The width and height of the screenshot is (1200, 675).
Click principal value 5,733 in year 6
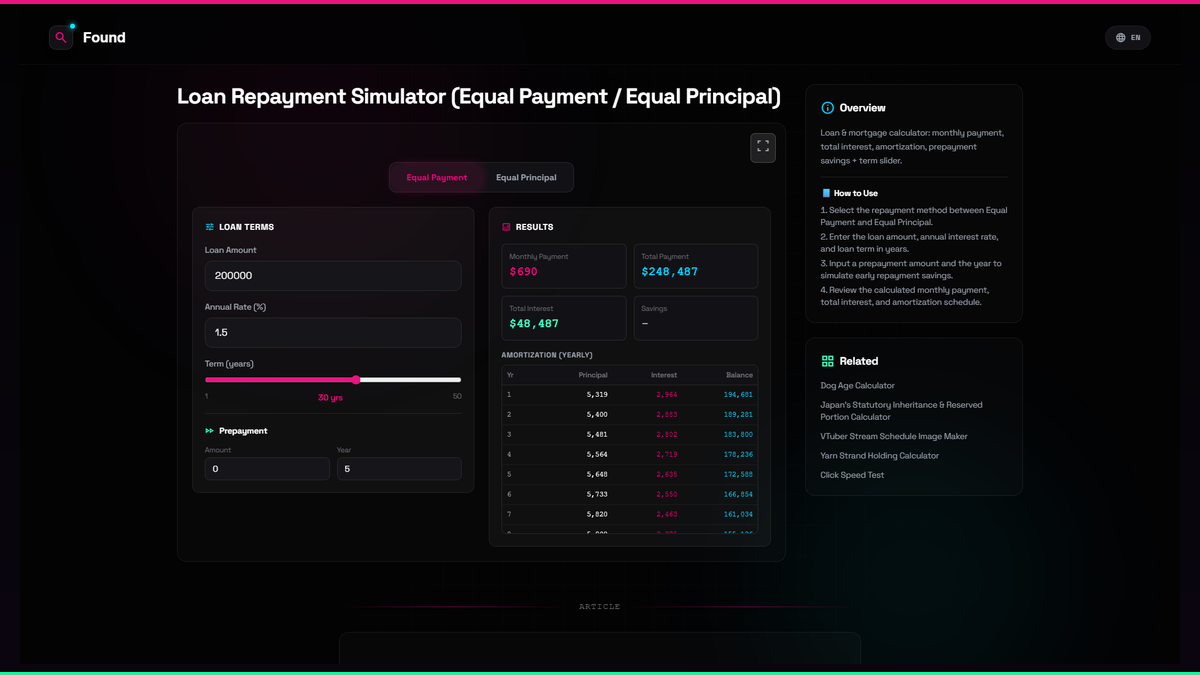pos(597,495)
